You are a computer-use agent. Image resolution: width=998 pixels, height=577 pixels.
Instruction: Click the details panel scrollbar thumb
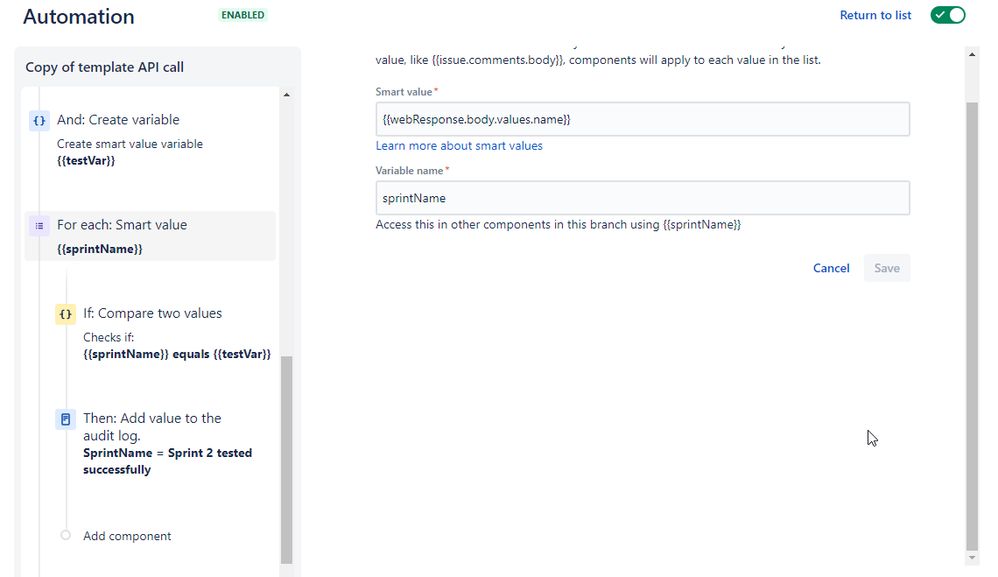tap(972, 326)
